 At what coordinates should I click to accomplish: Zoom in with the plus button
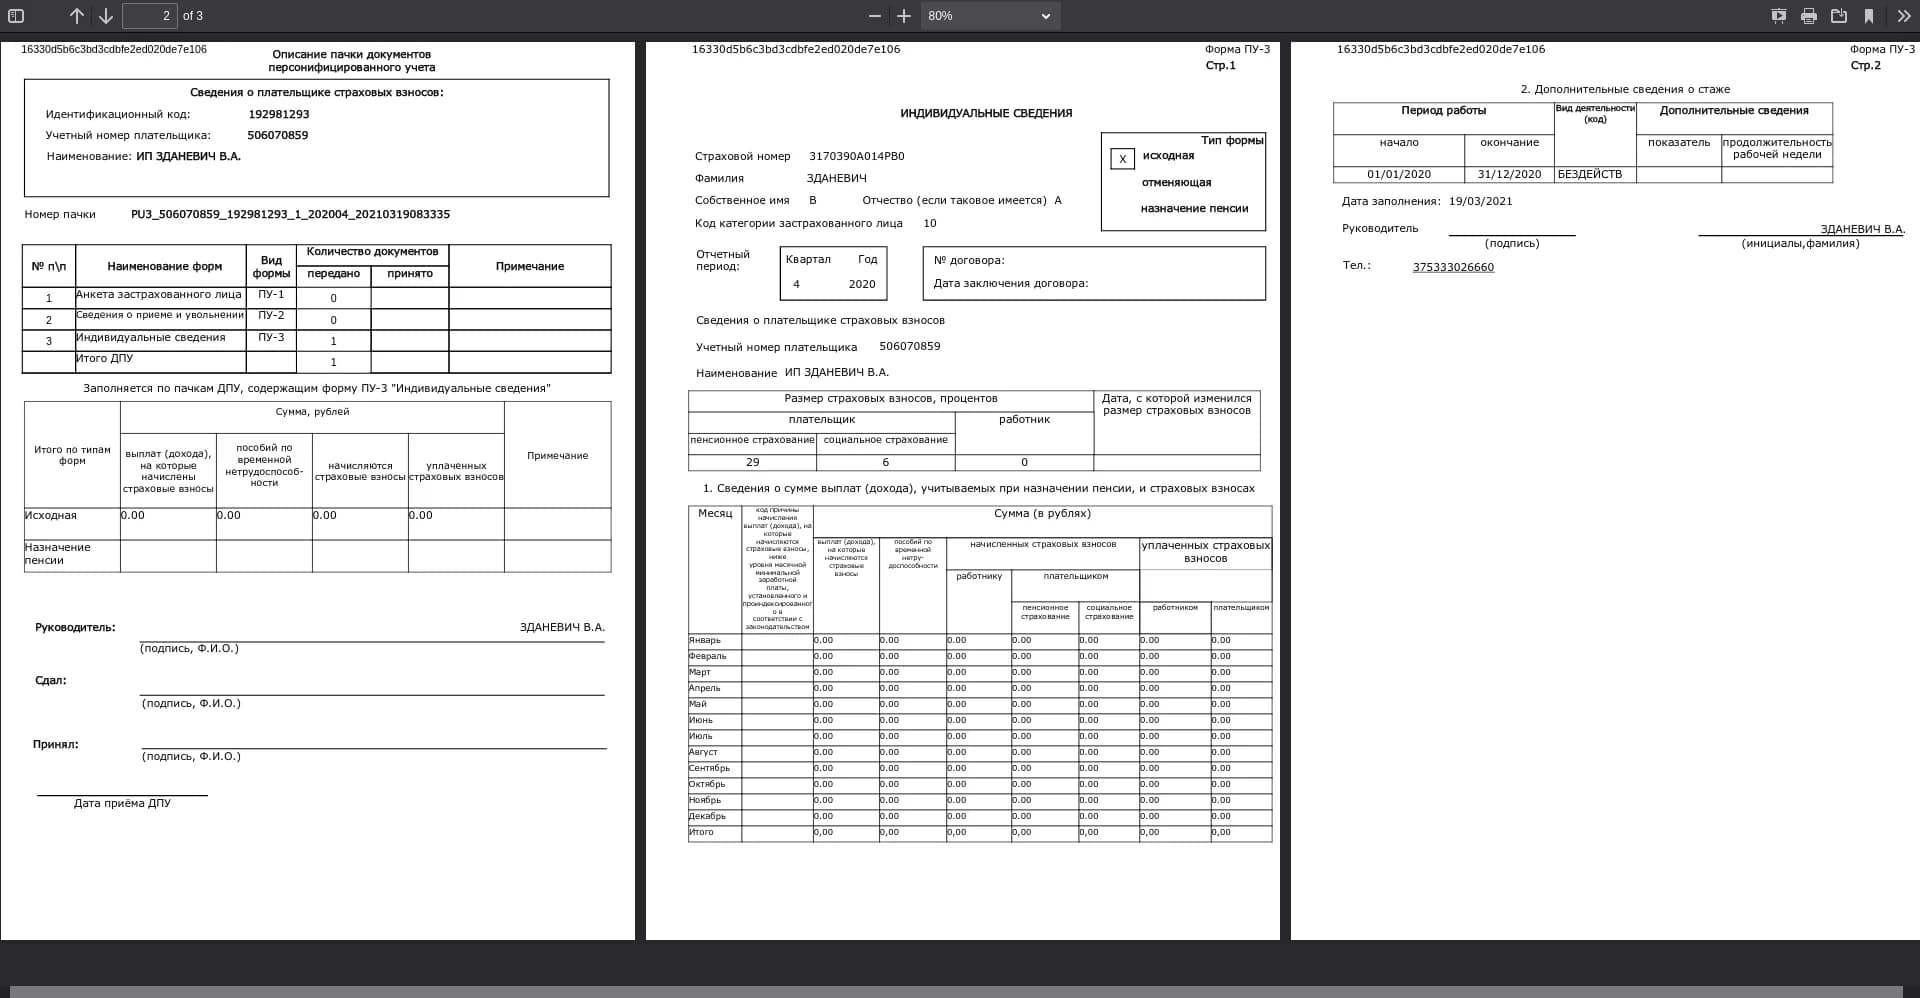coord(904,16)
